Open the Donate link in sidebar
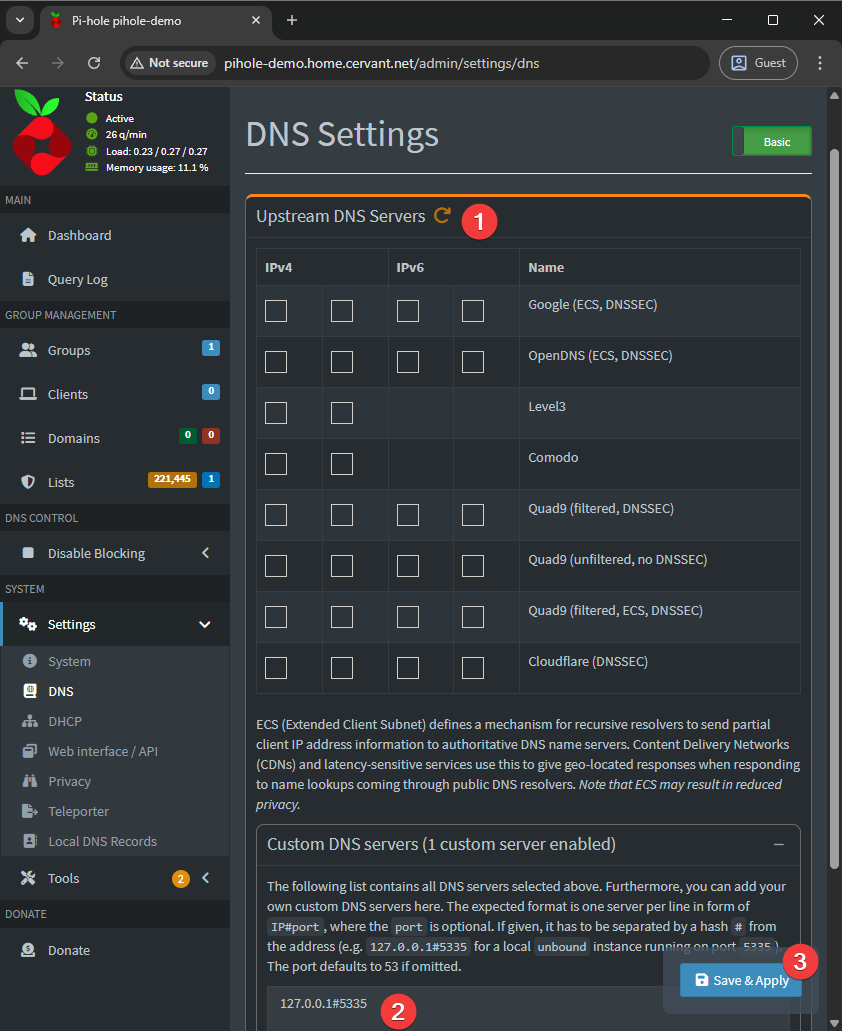 click(69, 951)
